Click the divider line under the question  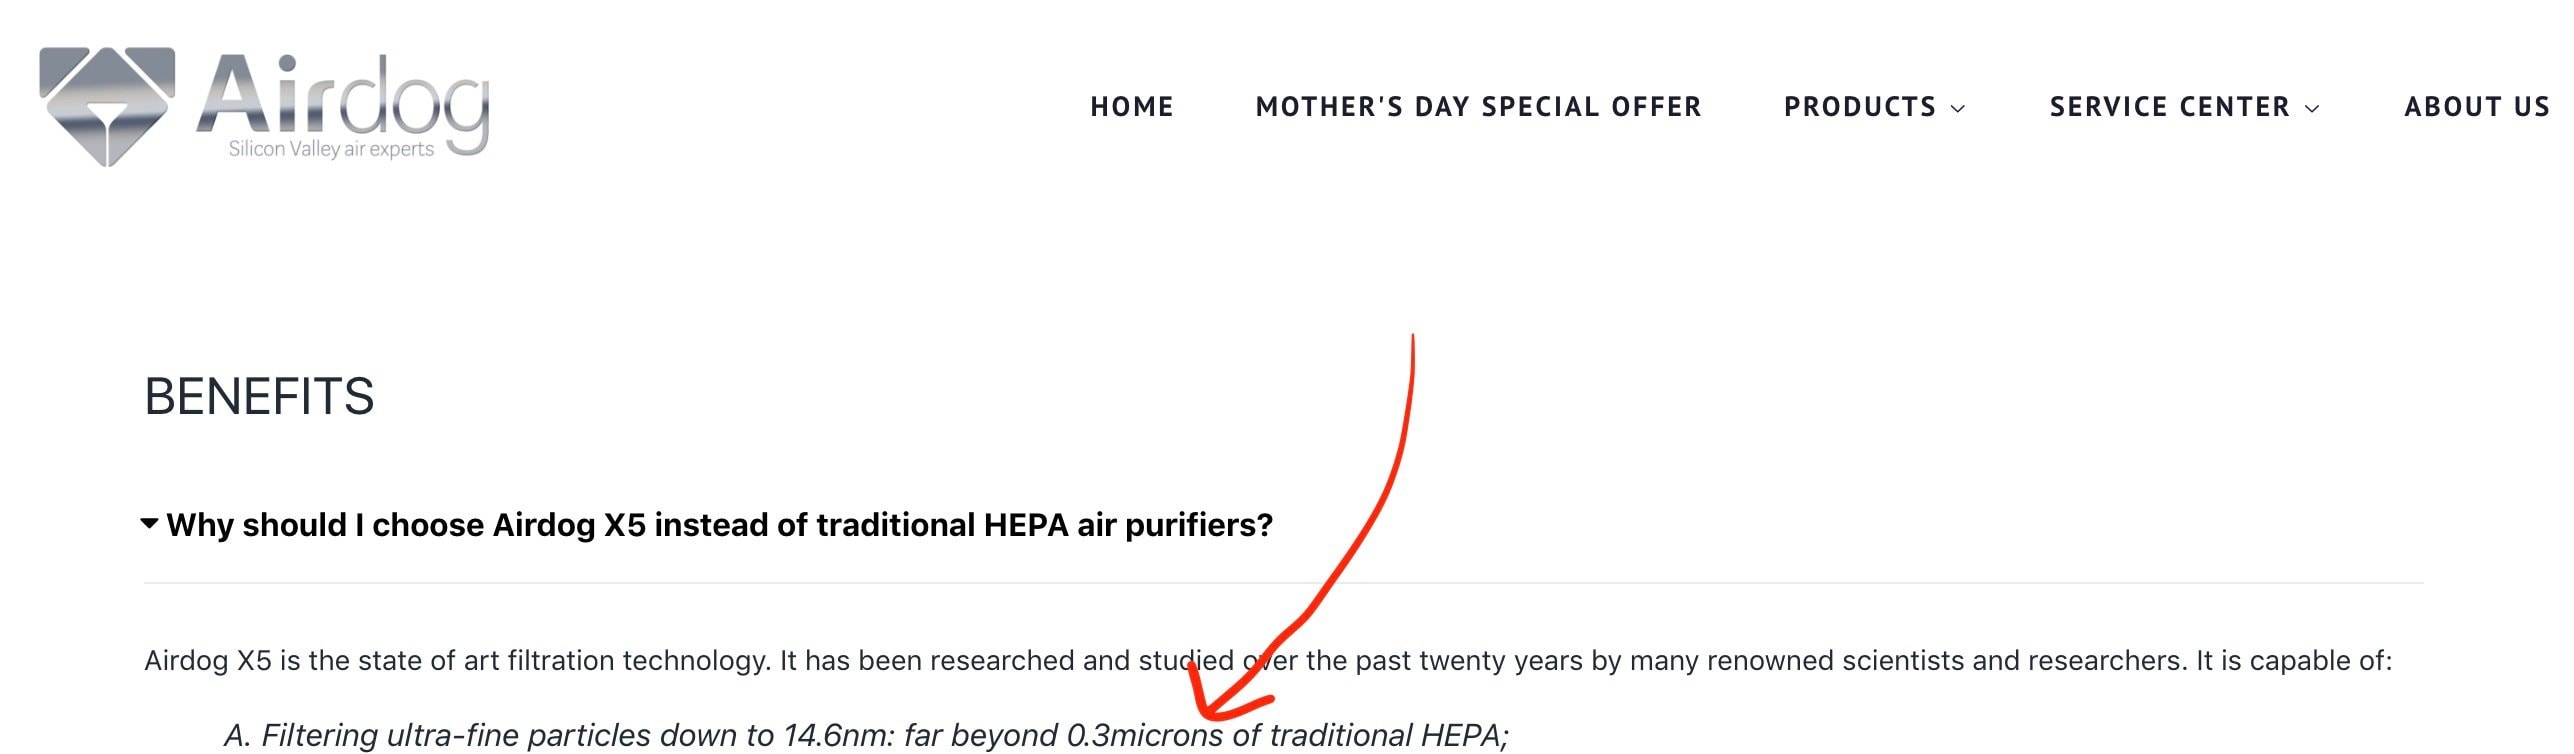[1284, 583]
